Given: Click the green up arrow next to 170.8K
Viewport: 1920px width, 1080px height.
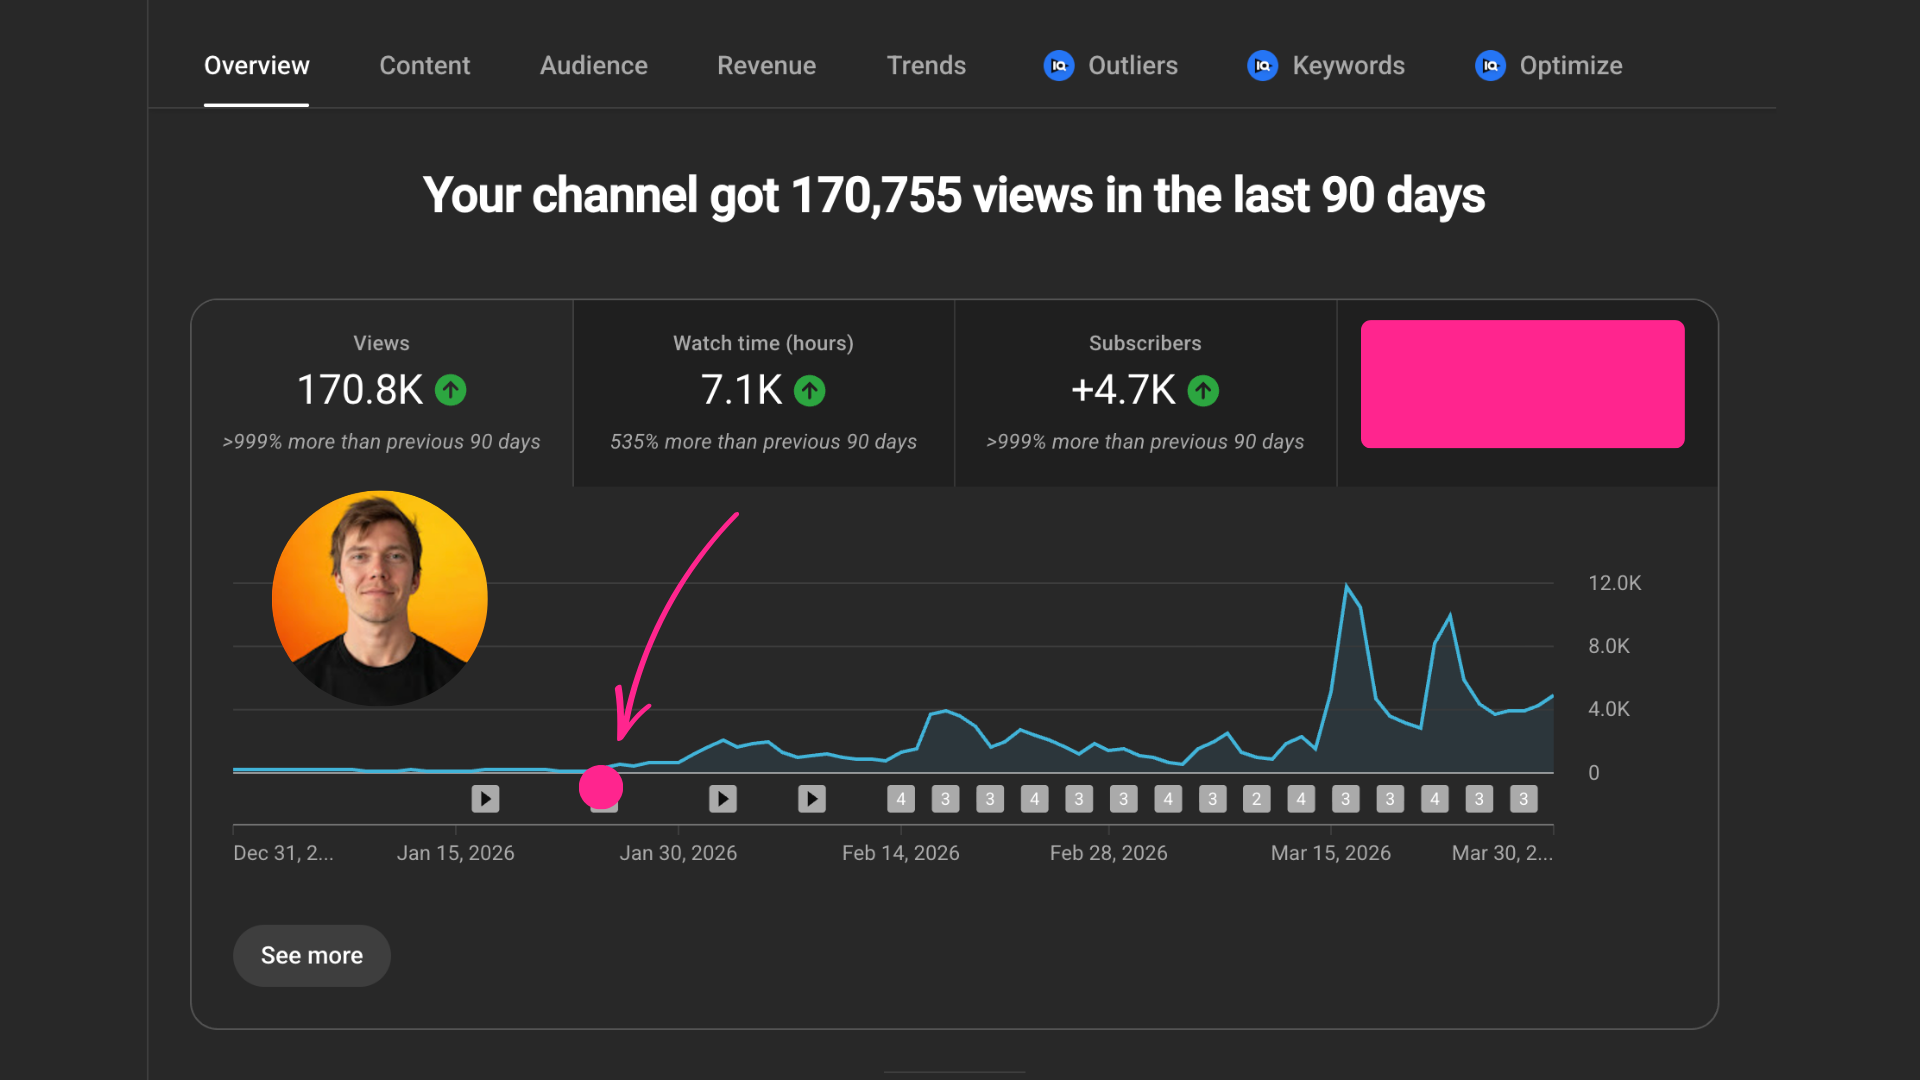Looking at the screenshot, I should point(451,390).
